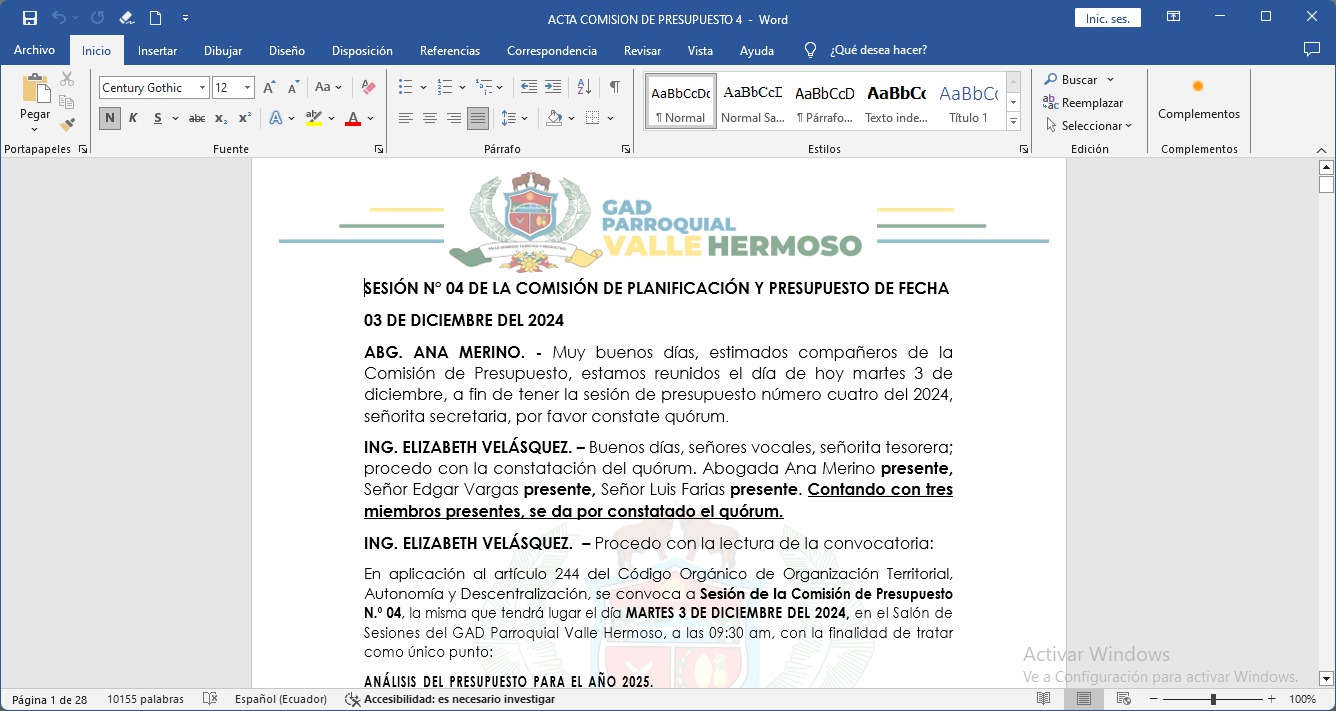Viewport: 1336px width, 711px height.
Task: Expand the Seleccionar dropdown
Action: pos(1089,126)
